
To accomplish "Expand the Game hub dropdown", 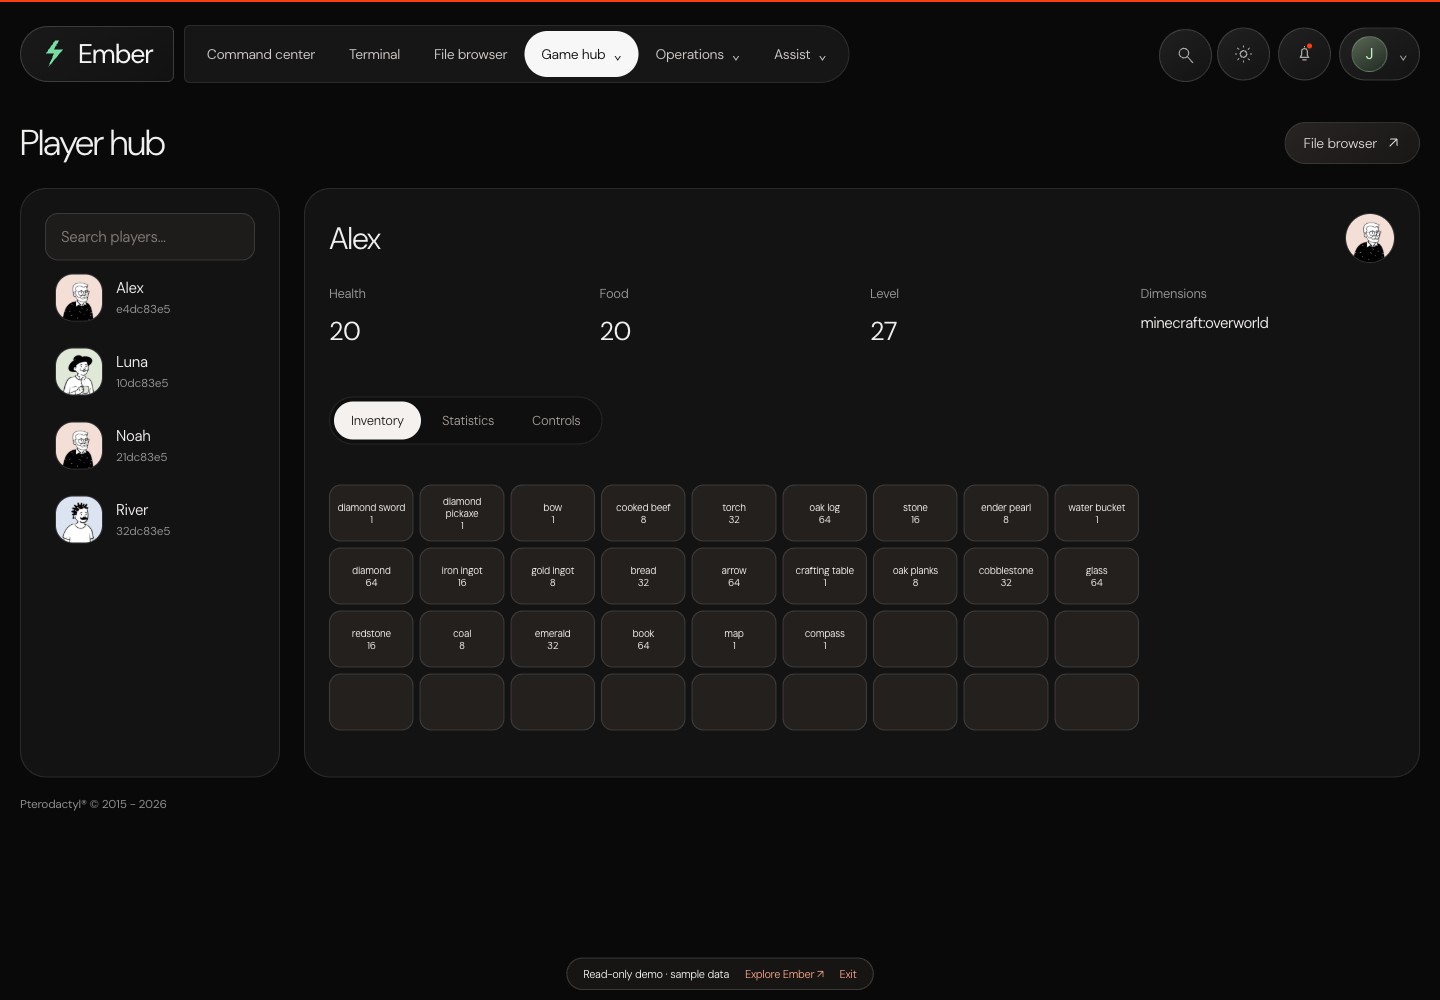I will [581, 54].
